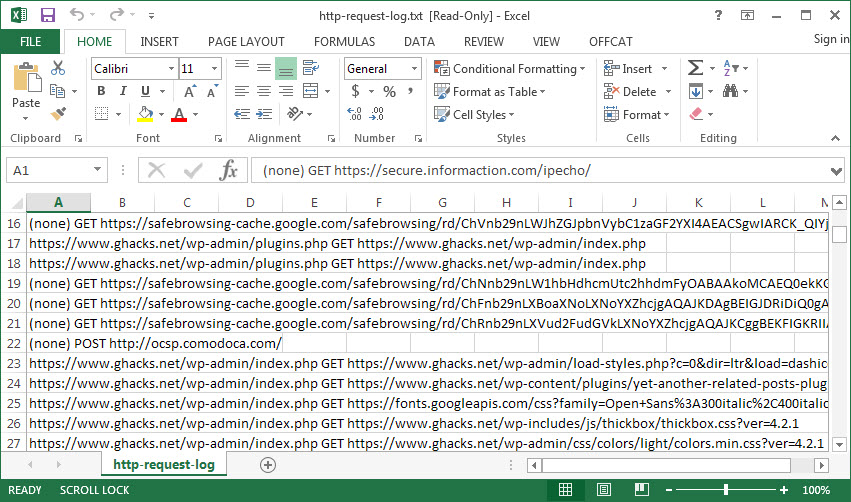Image resolution: width=851 pixels, height=502 pixels.
Task: Increase decimal places
Action: pyautogui.click(x=354, y=114)
